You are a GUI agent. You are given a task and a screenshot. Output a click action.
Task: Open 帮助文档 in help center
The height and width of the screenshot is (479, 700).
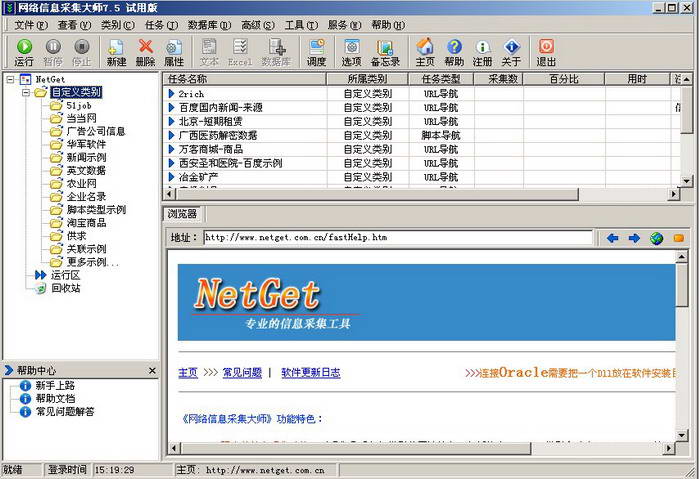click(48, 398)
